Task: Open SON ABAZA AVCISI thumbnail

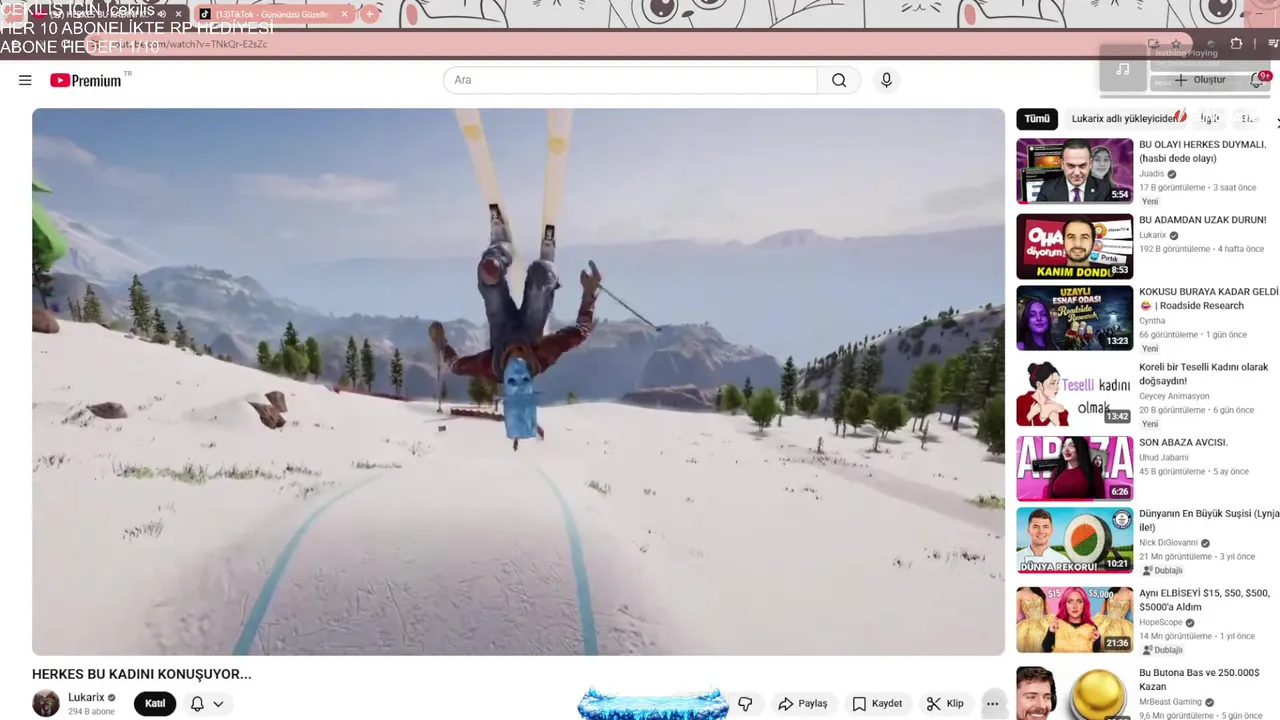Action: pos(1075,468)
